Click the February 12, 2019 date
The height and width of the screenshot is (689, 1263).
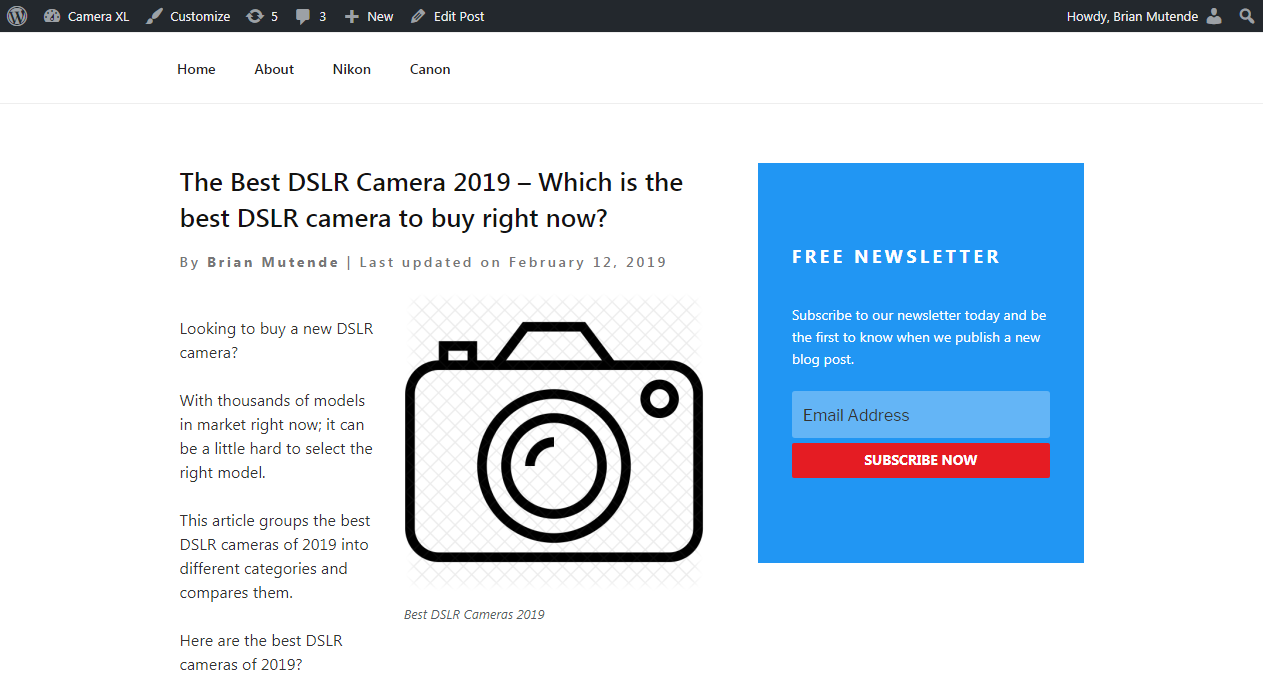tap(587, 262)
